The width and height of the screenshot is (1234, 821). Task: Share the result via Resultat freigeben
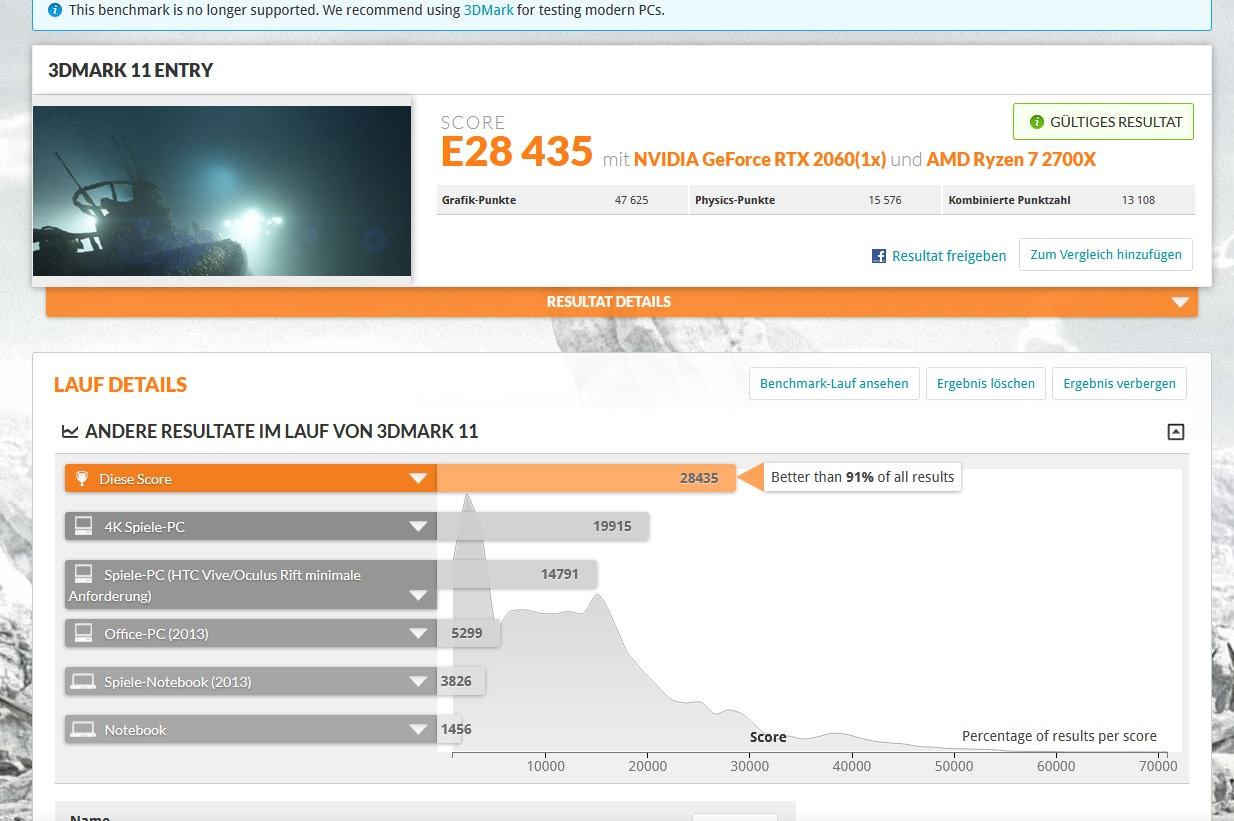tap(949, 256)
